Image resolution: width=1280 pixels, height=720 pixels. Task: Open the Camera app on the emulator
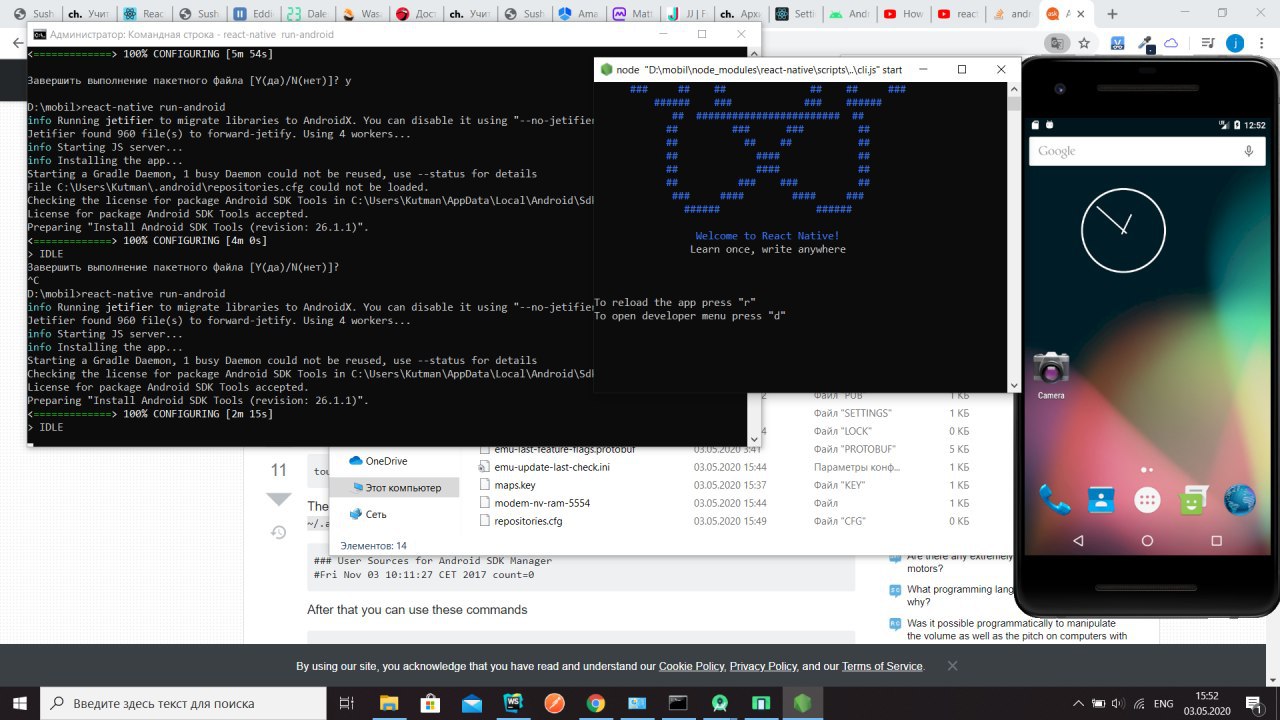point(1051,371)
